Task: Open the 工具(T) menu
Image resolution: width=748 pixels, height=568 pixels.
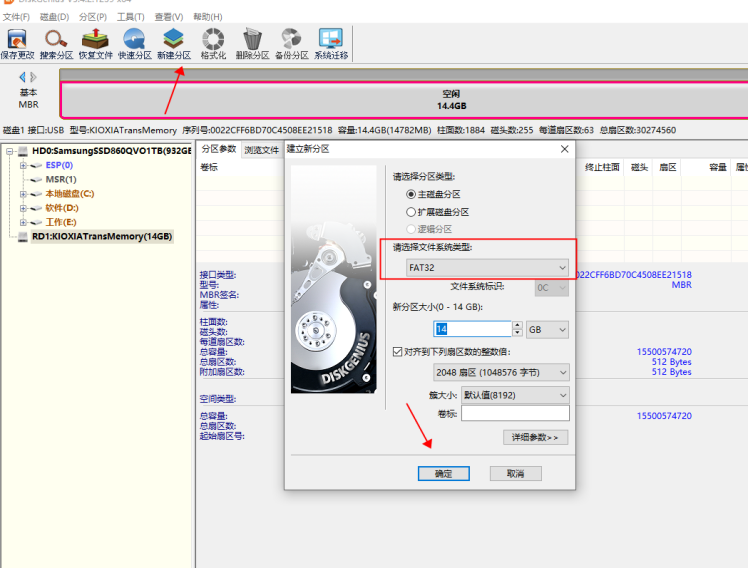Action: point(131,17)
